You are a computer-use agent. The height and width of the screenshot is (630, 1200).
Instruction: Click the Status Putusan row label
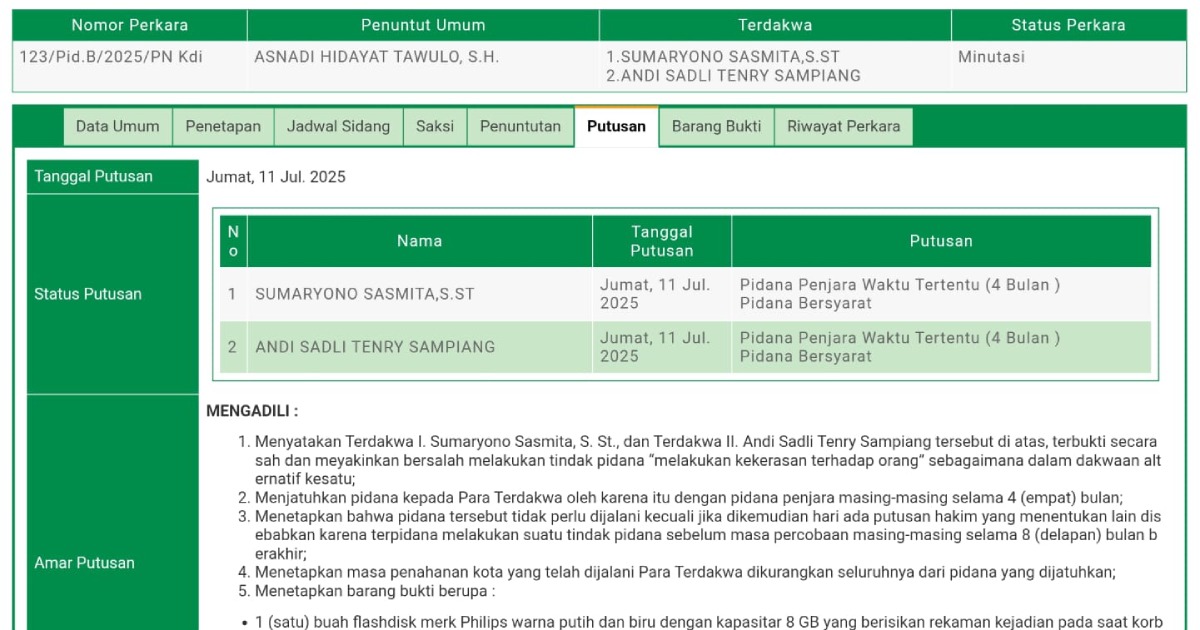(112, 294)
